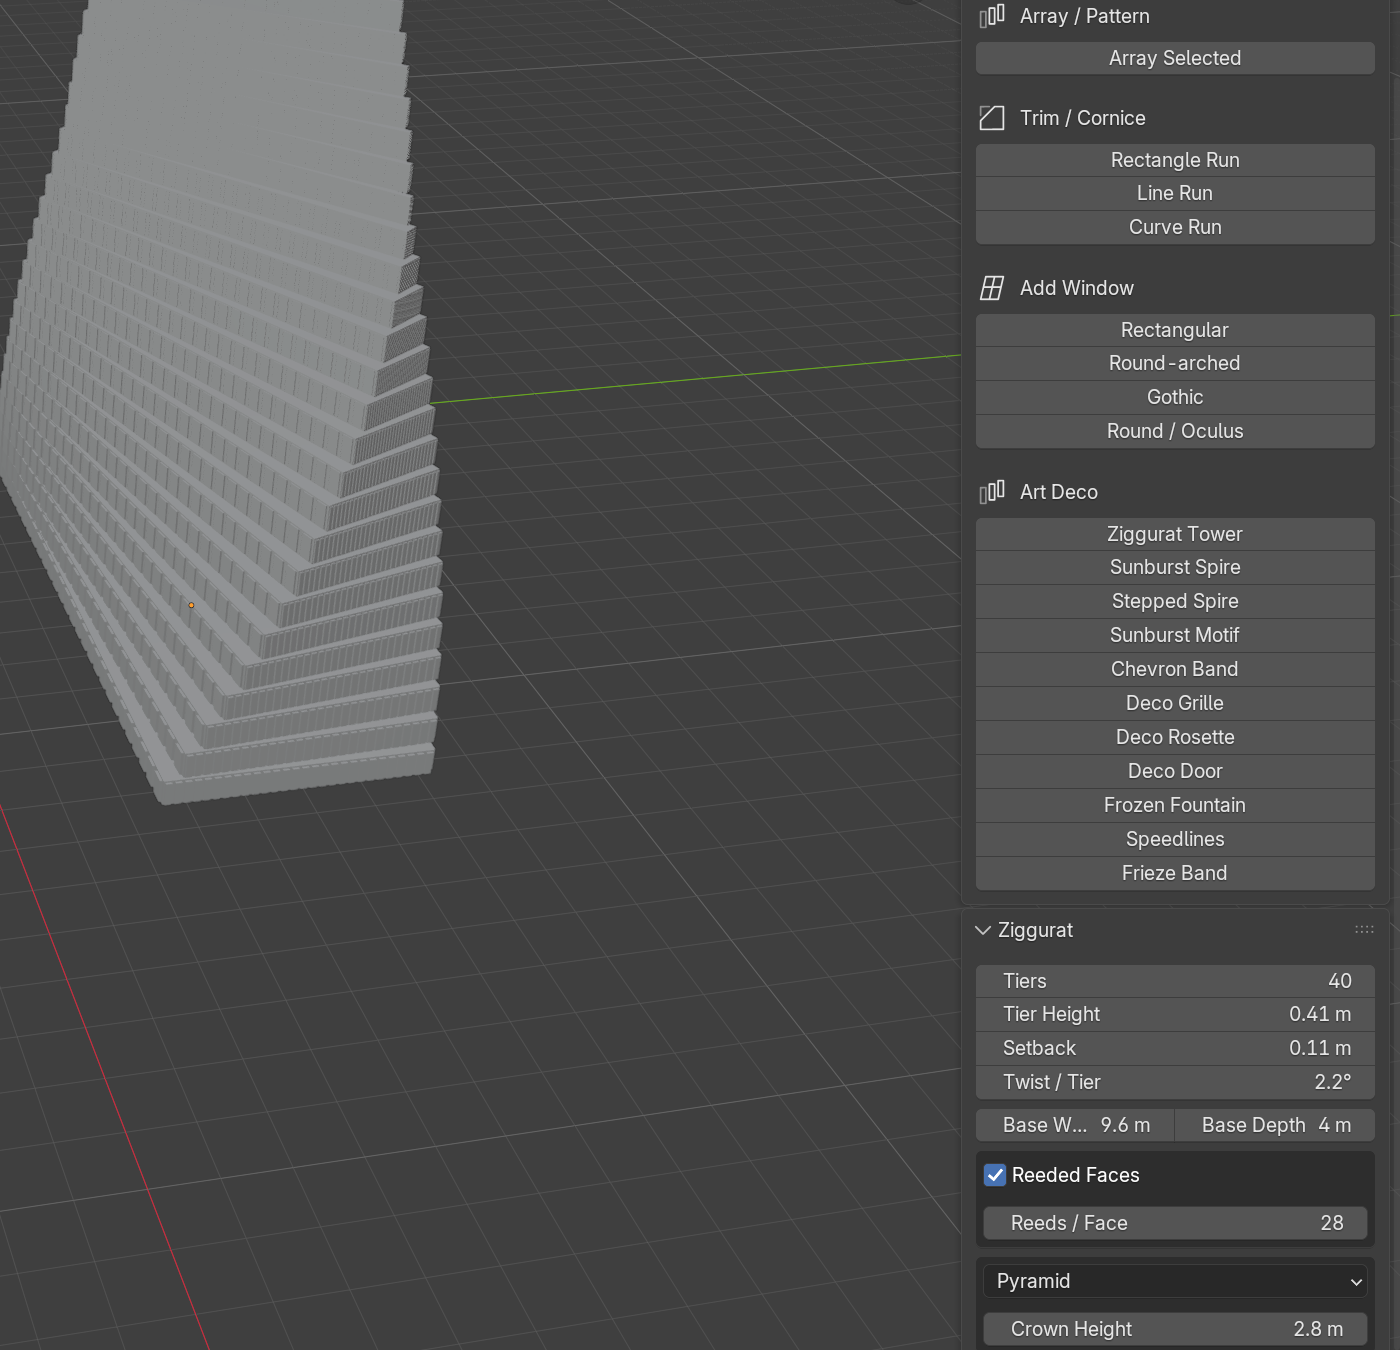Add a Sunburst Motif
The height and width of the screenshot is (1350, 1400).
(x=1175, y=635)
